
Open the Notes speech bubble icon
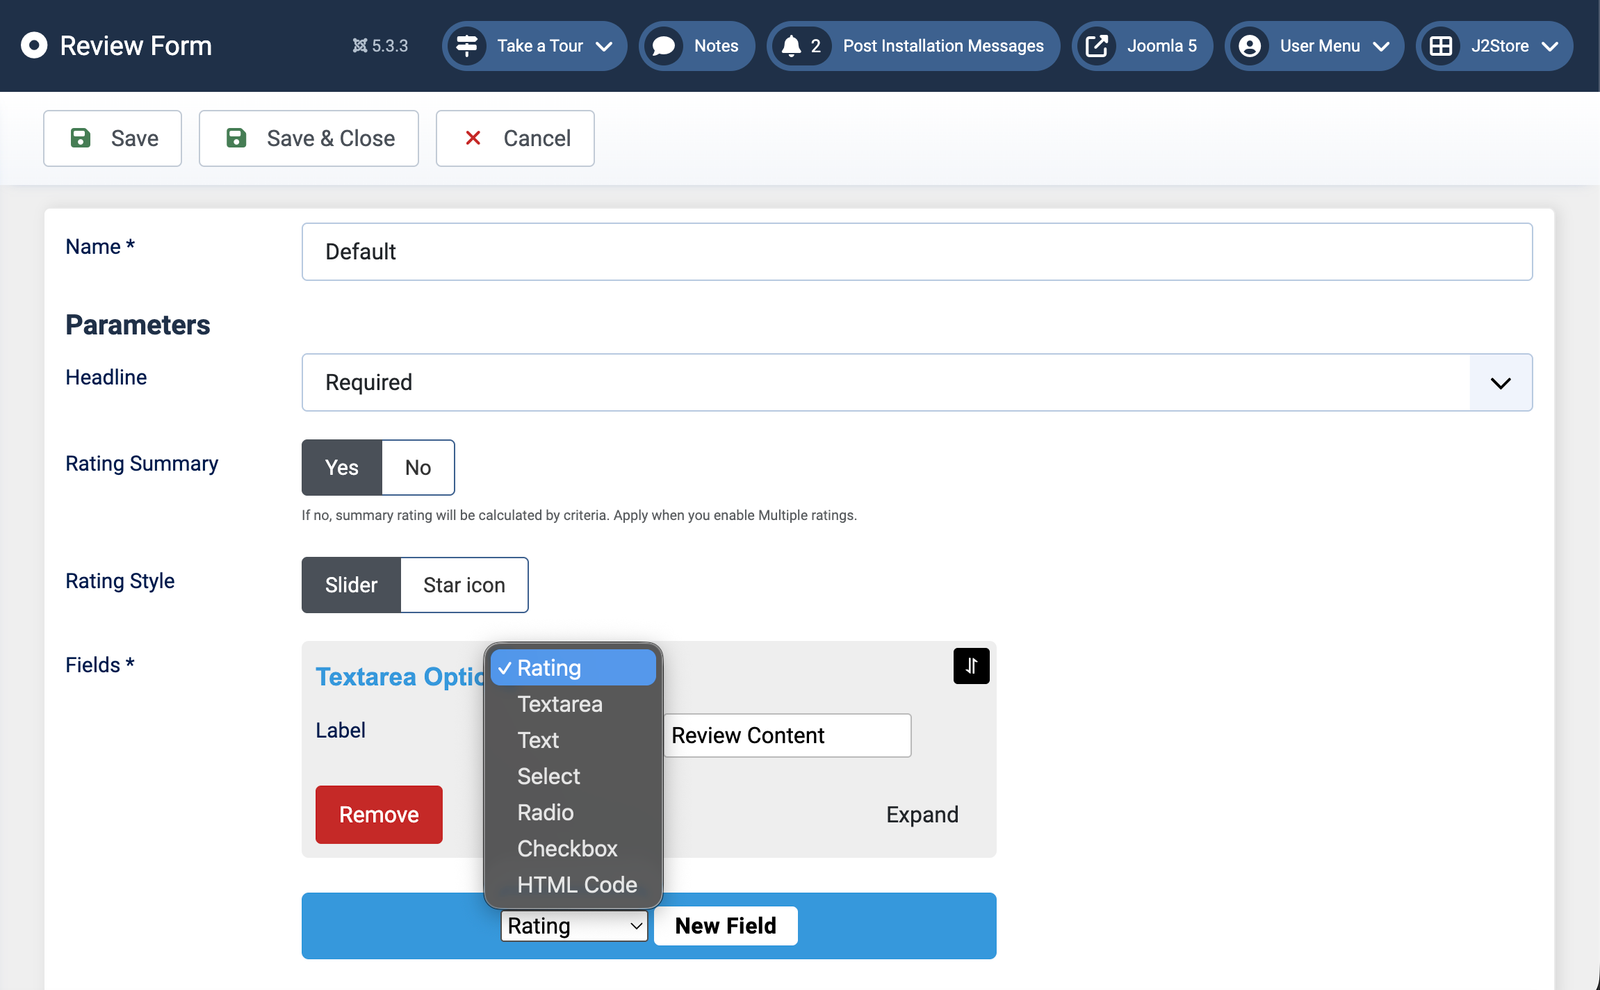[663, 46]
